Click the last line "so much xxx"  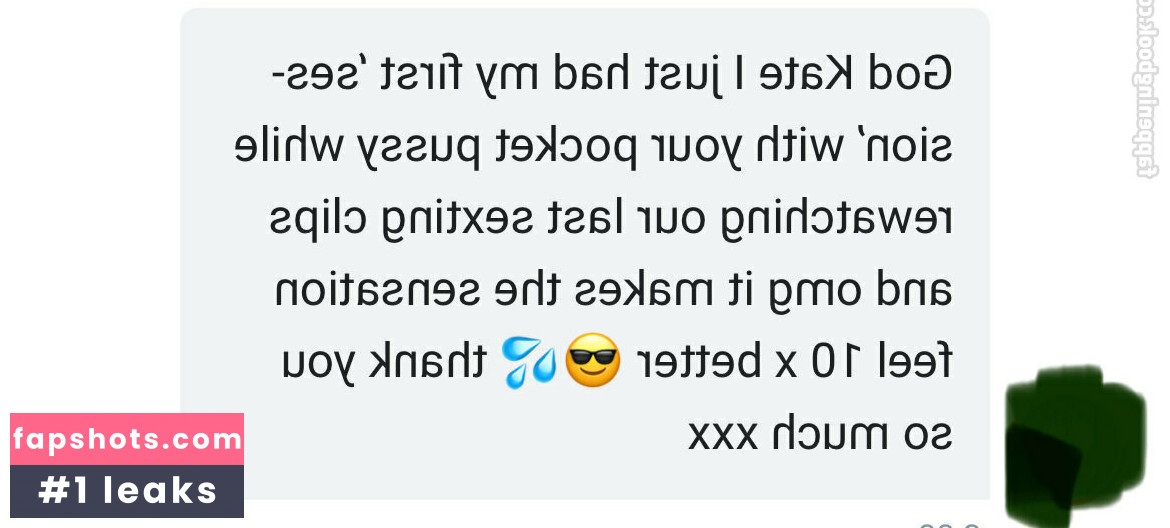click(x=819, y=434)
